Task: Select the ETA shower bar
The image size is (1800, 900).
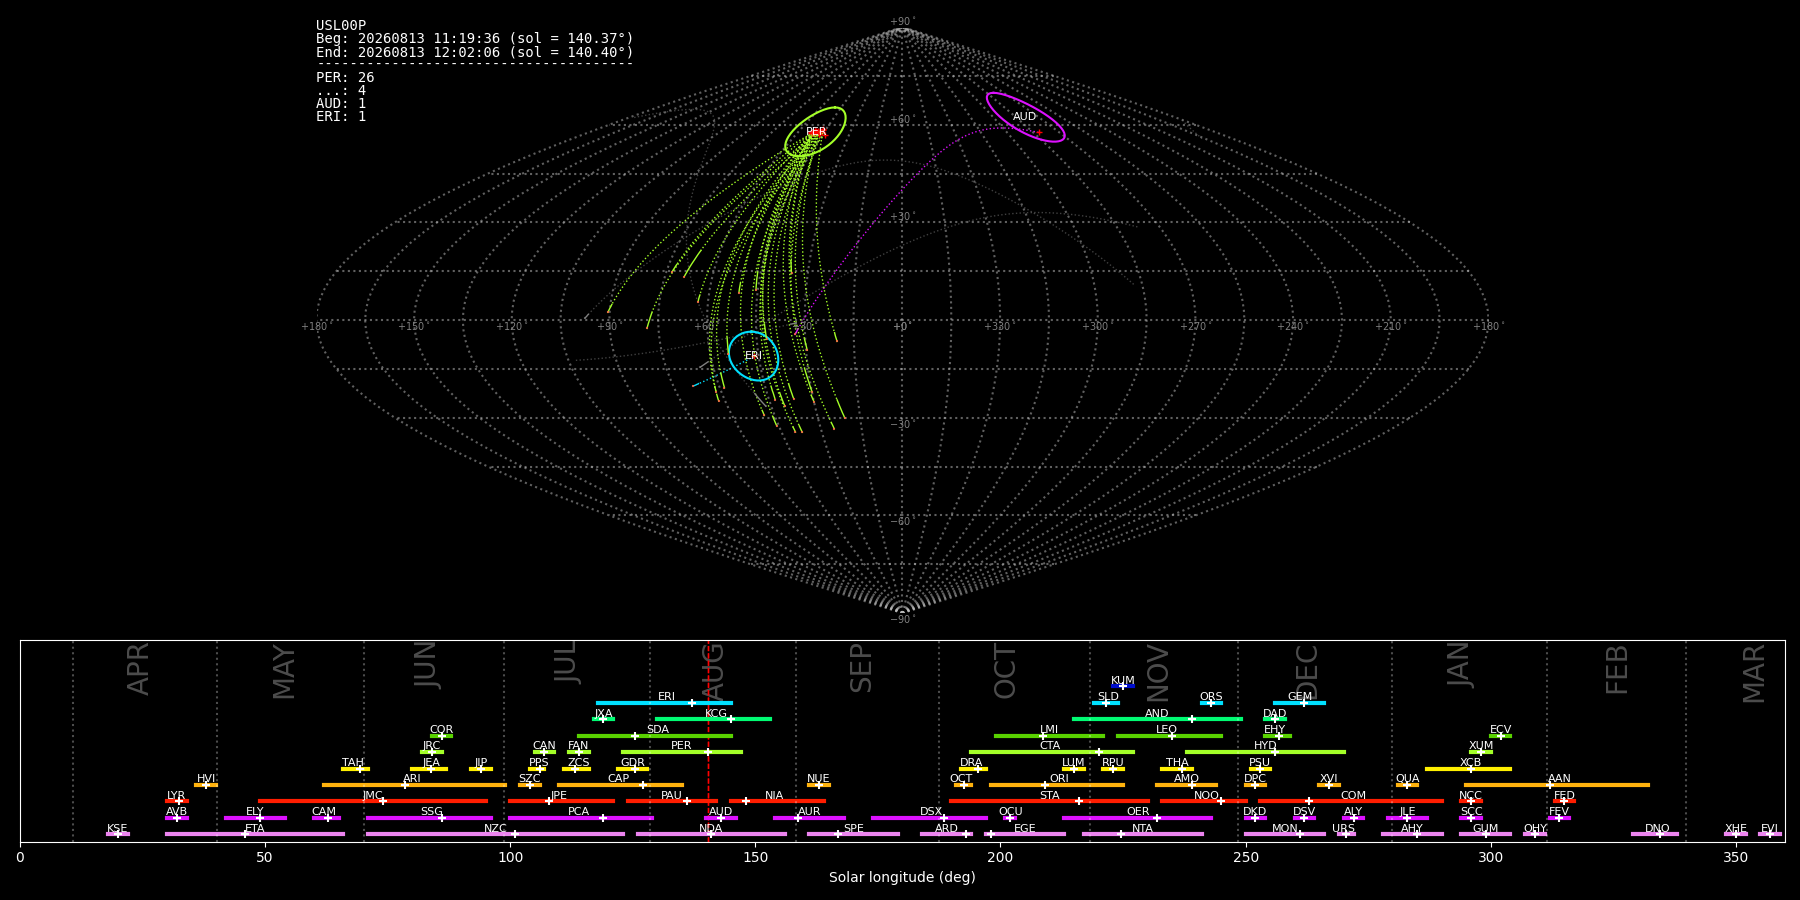Action: [255, 834]
